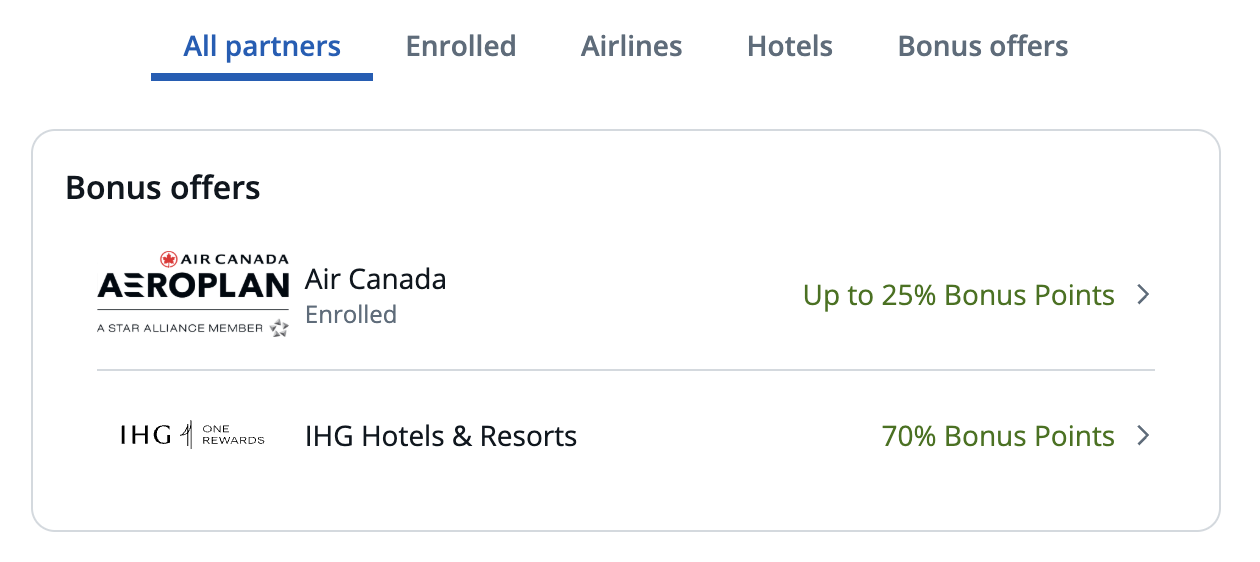The height and width of the screenshot is (562, 1260).
Task: View the '70% Bonus Points' offer
Action: point(998,436)
